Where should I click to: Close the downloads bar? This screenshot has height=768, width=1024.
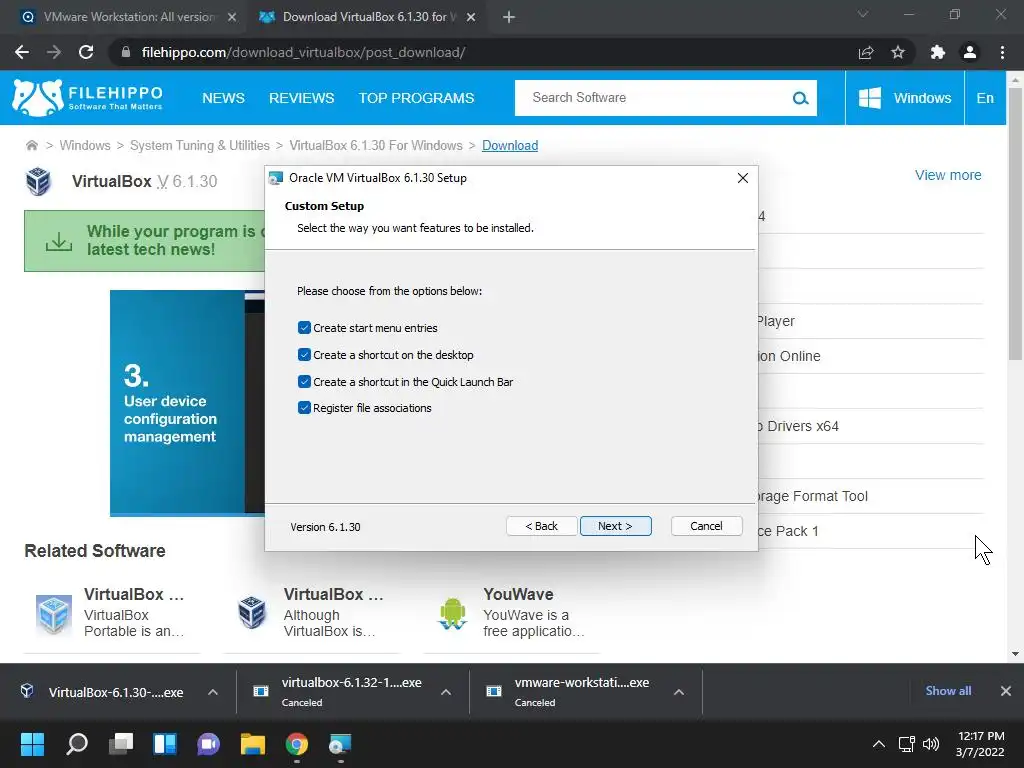click(1006, 691)
